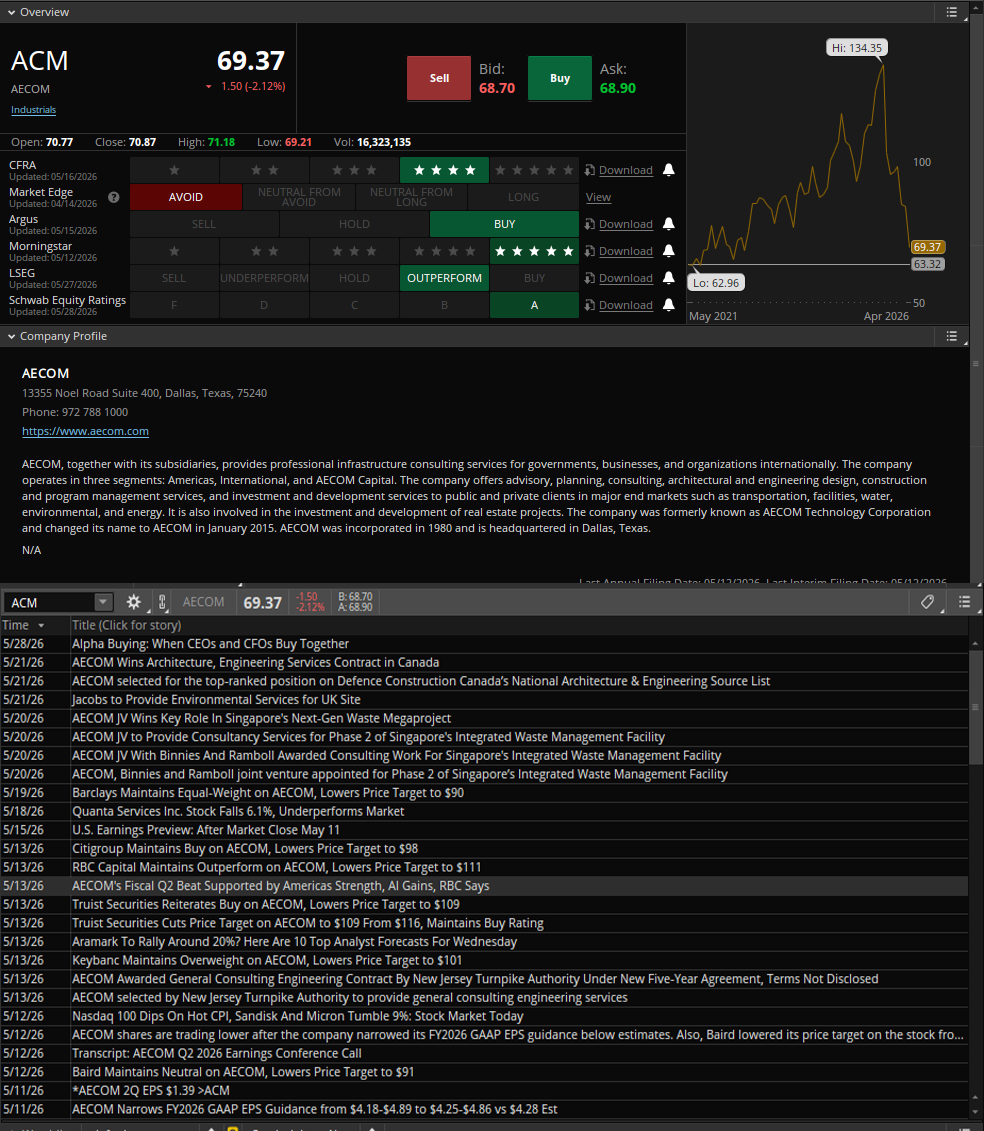Screen dimensions: 984x1131
Task: Click the Market Edge help question icon
Action: click(114, 198)
